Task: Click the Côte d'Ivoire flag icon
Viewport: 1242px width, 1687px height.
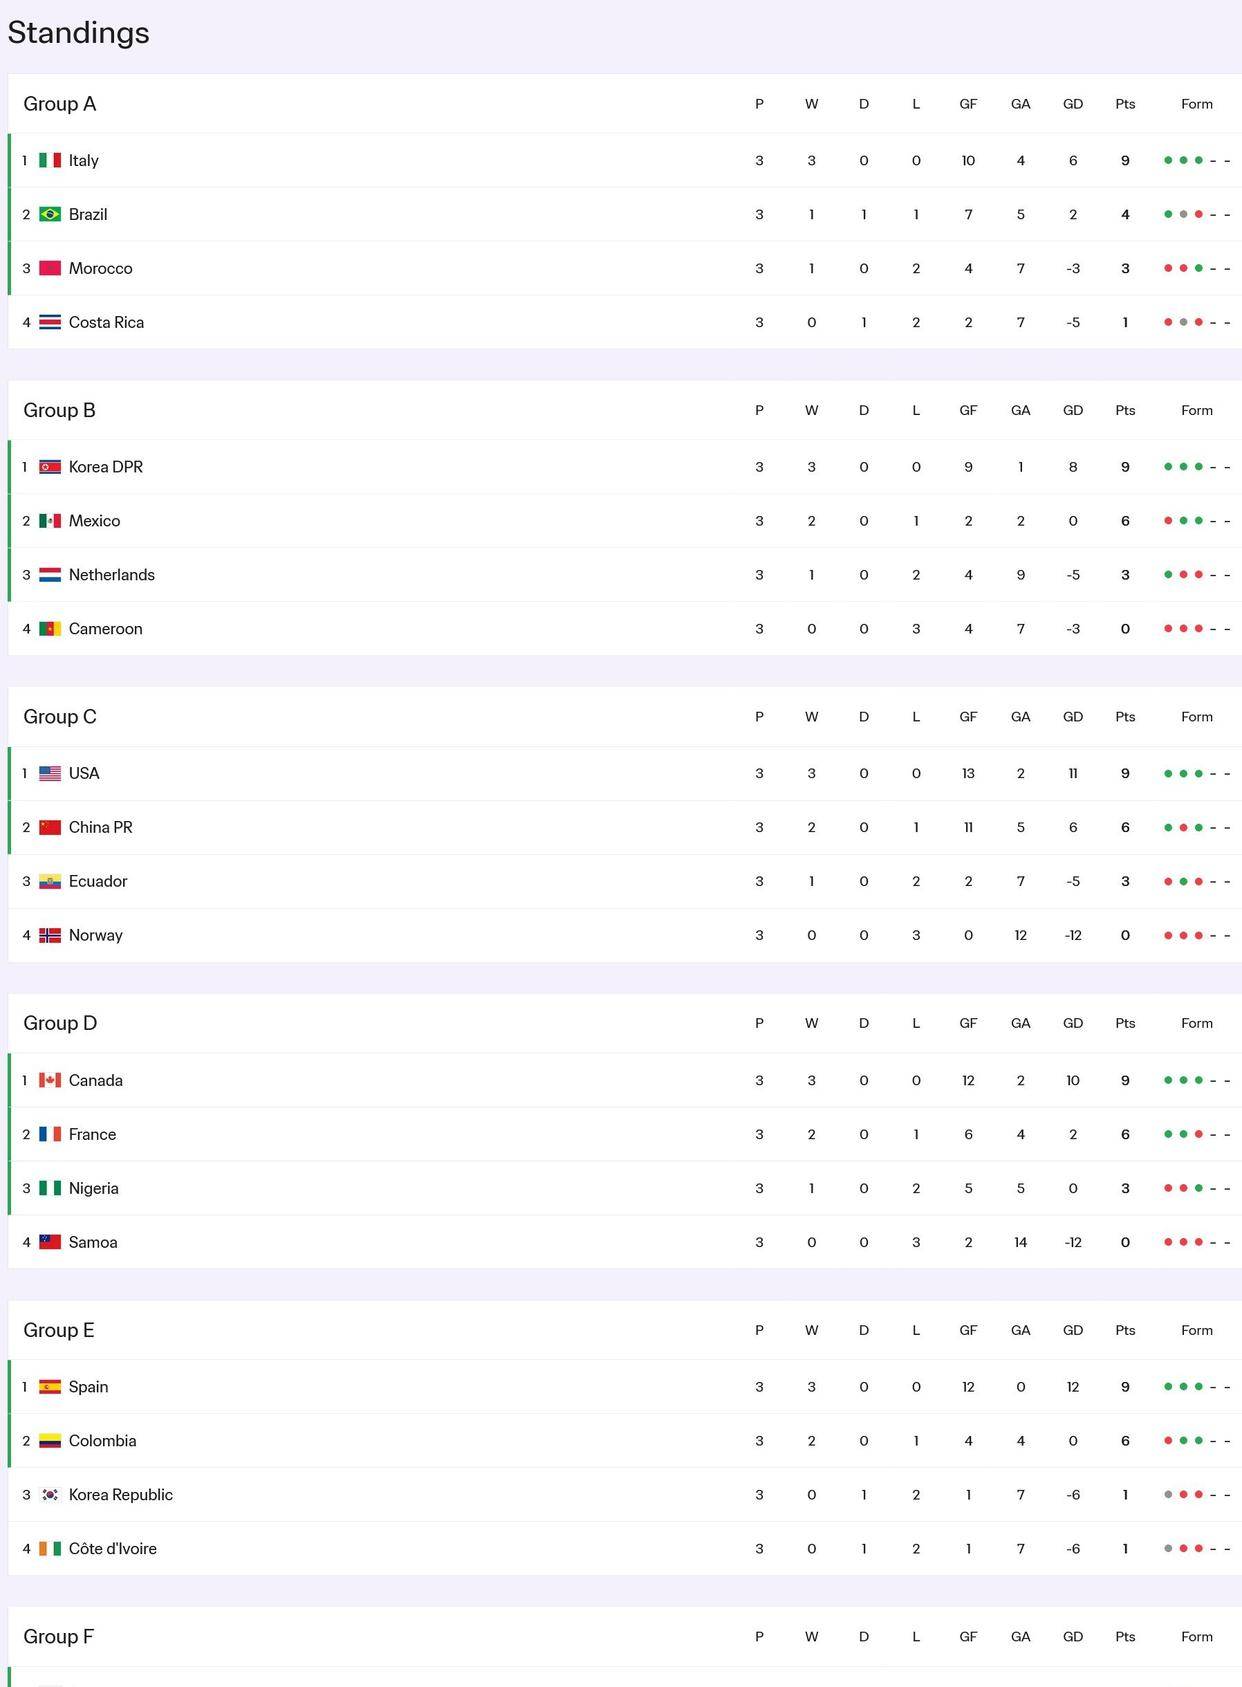Action: (x=50, y=1549)
